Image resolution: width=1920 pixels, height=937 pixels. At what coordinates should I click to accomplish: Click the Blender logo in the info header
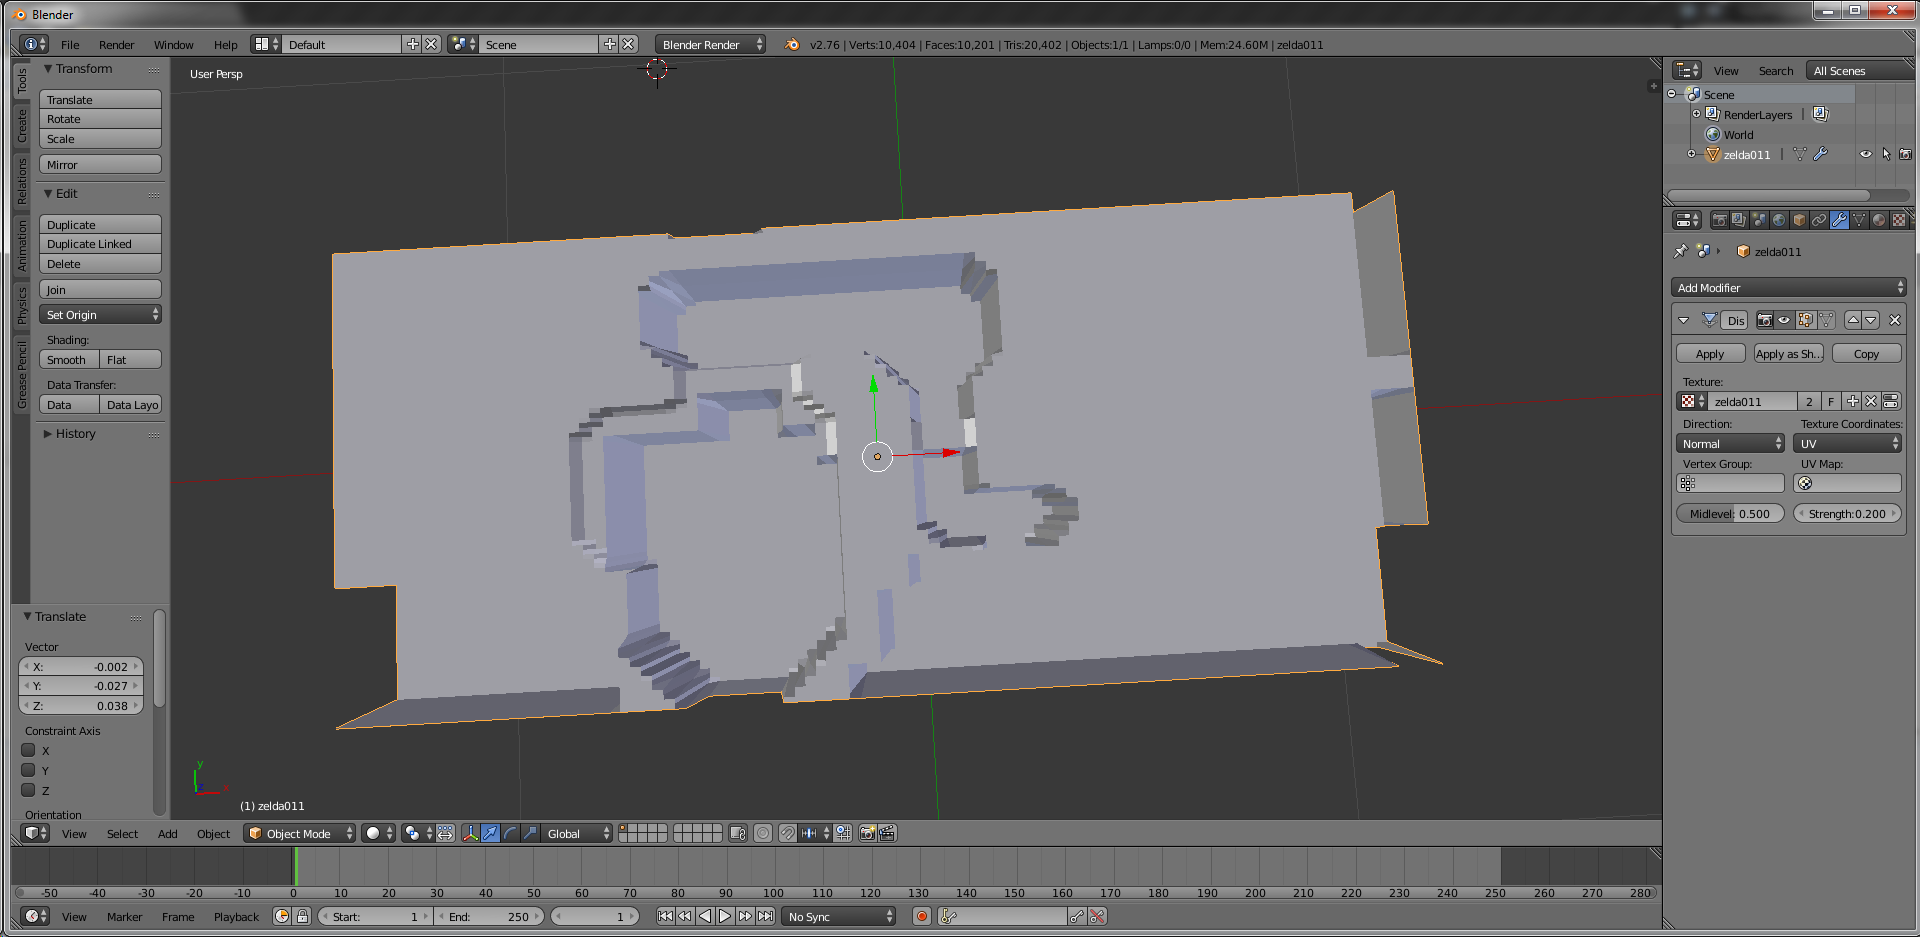click(x=792, y=44)
